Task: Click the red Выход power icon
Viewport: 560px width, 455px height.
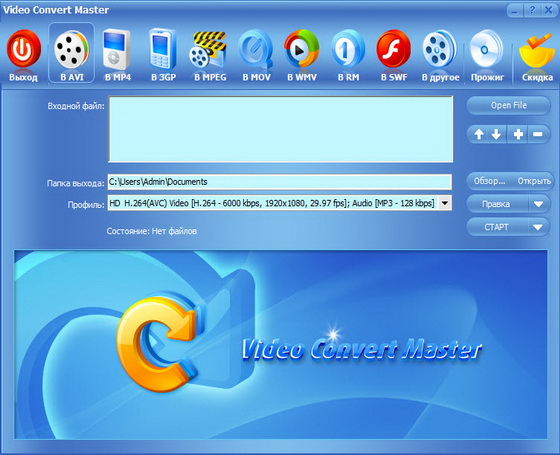Action: tap(23, 50)
